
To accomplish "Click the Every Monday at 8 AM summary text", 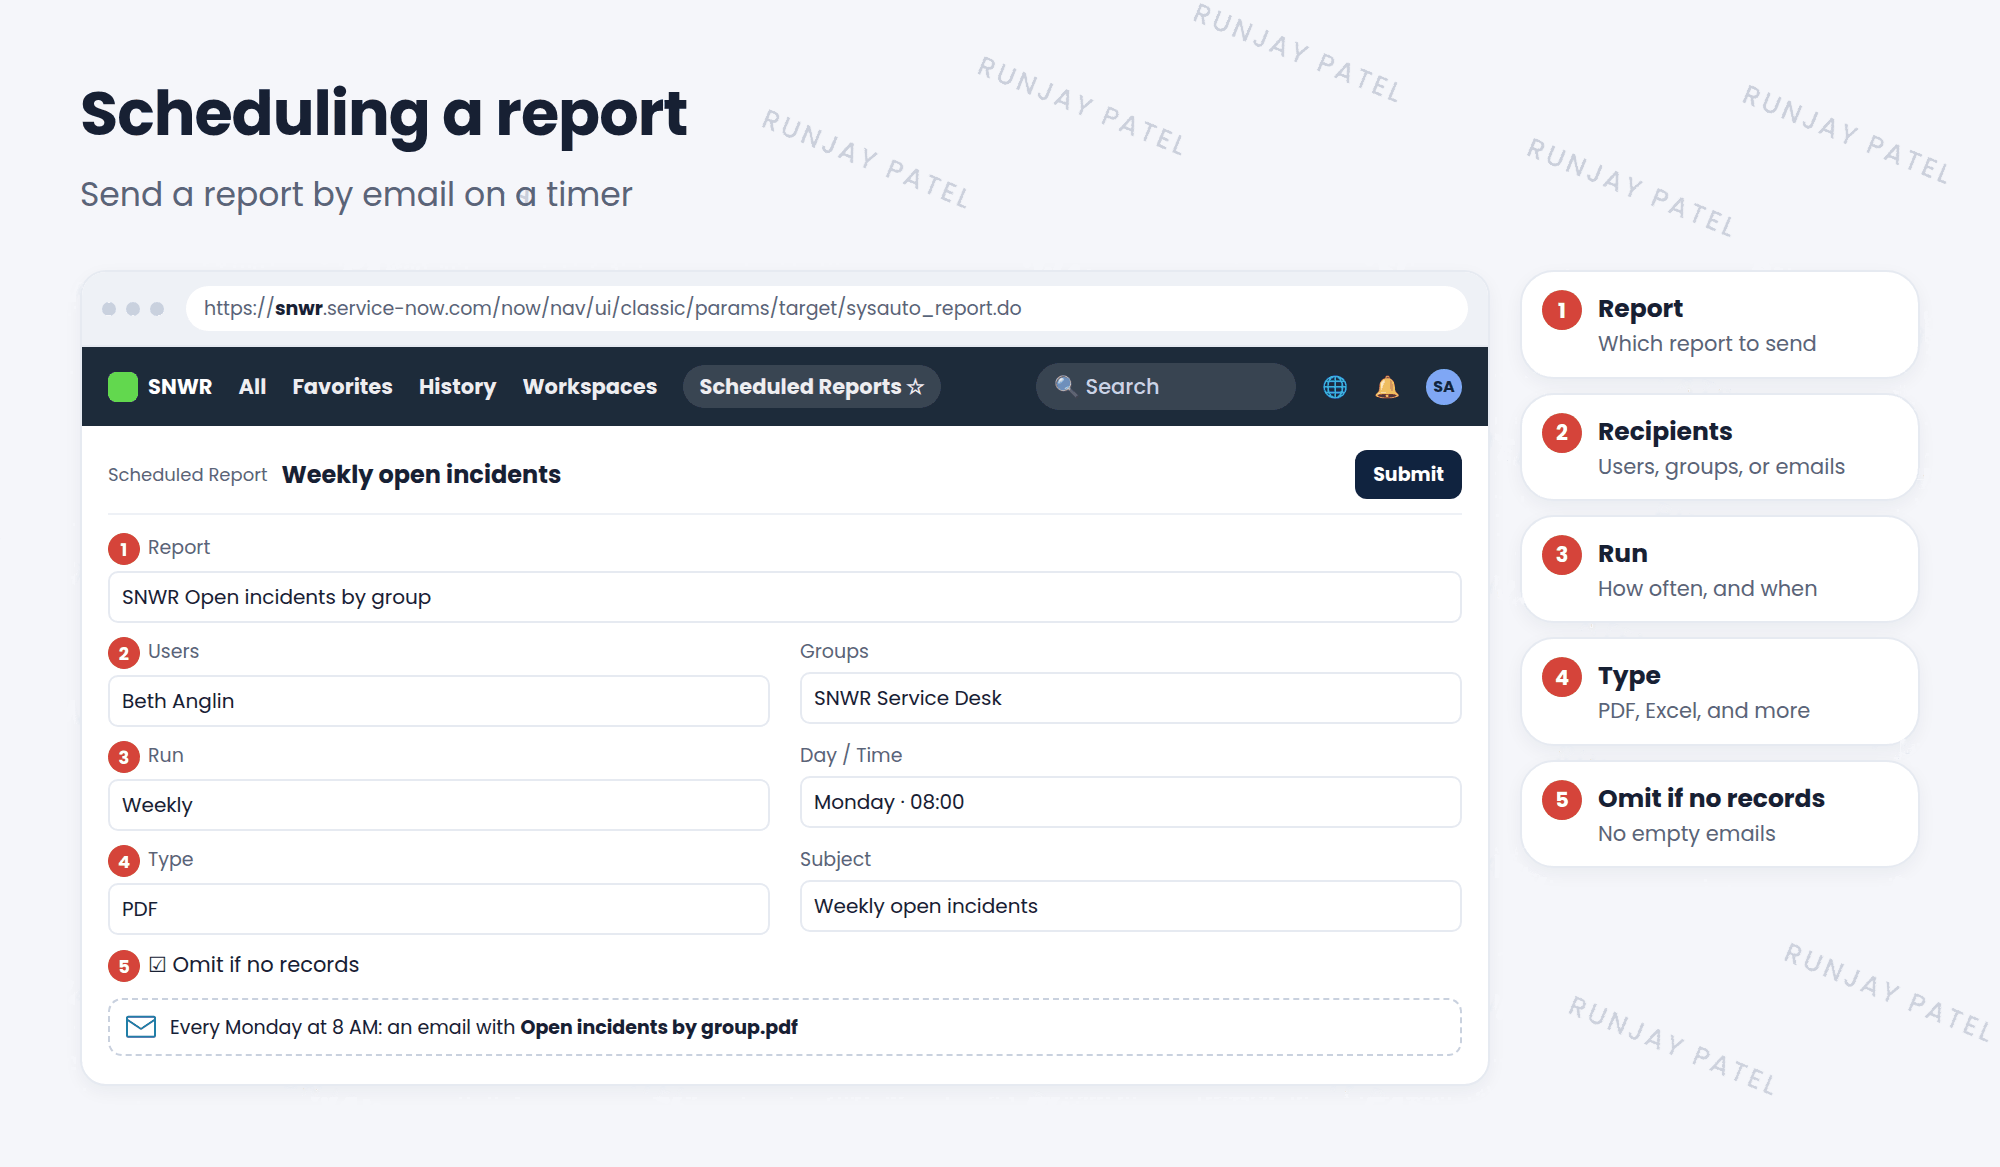I will click(484, 1027).
